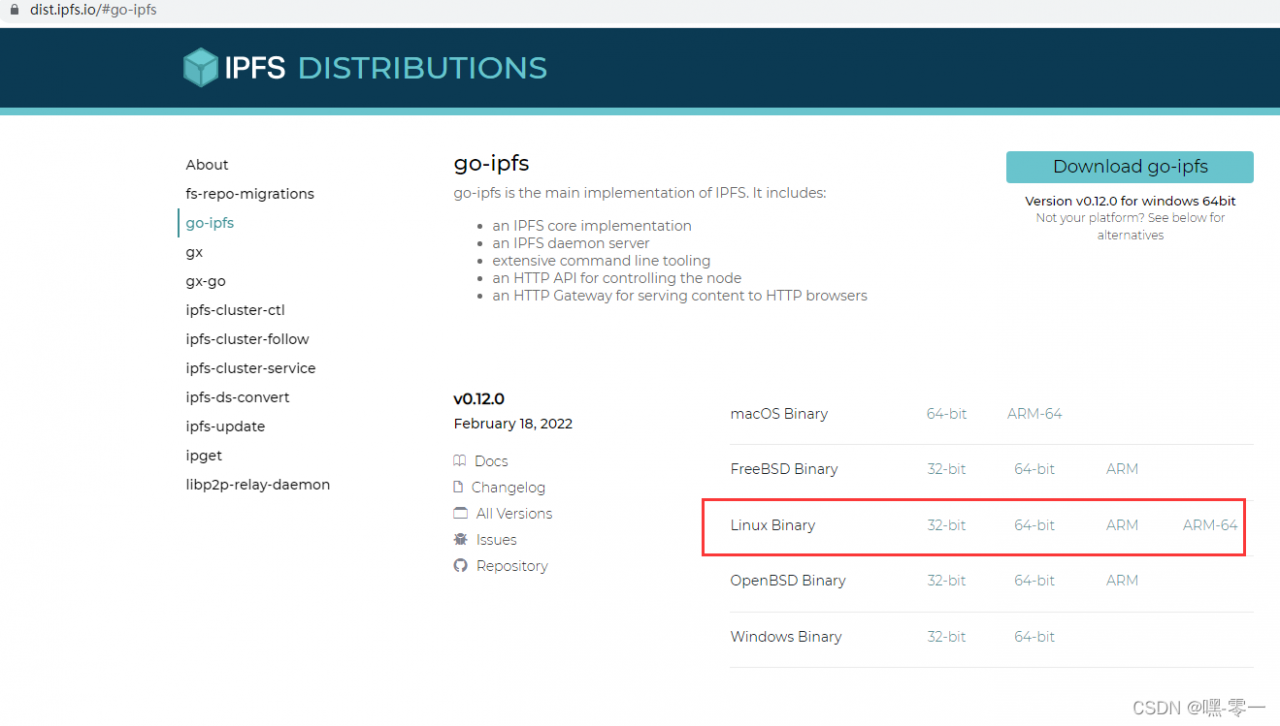The width and height of the screenshot is (1280, 726).
Task: Select fs-repo-migrations in the sidebar
Action: click(x=250, y=194)
